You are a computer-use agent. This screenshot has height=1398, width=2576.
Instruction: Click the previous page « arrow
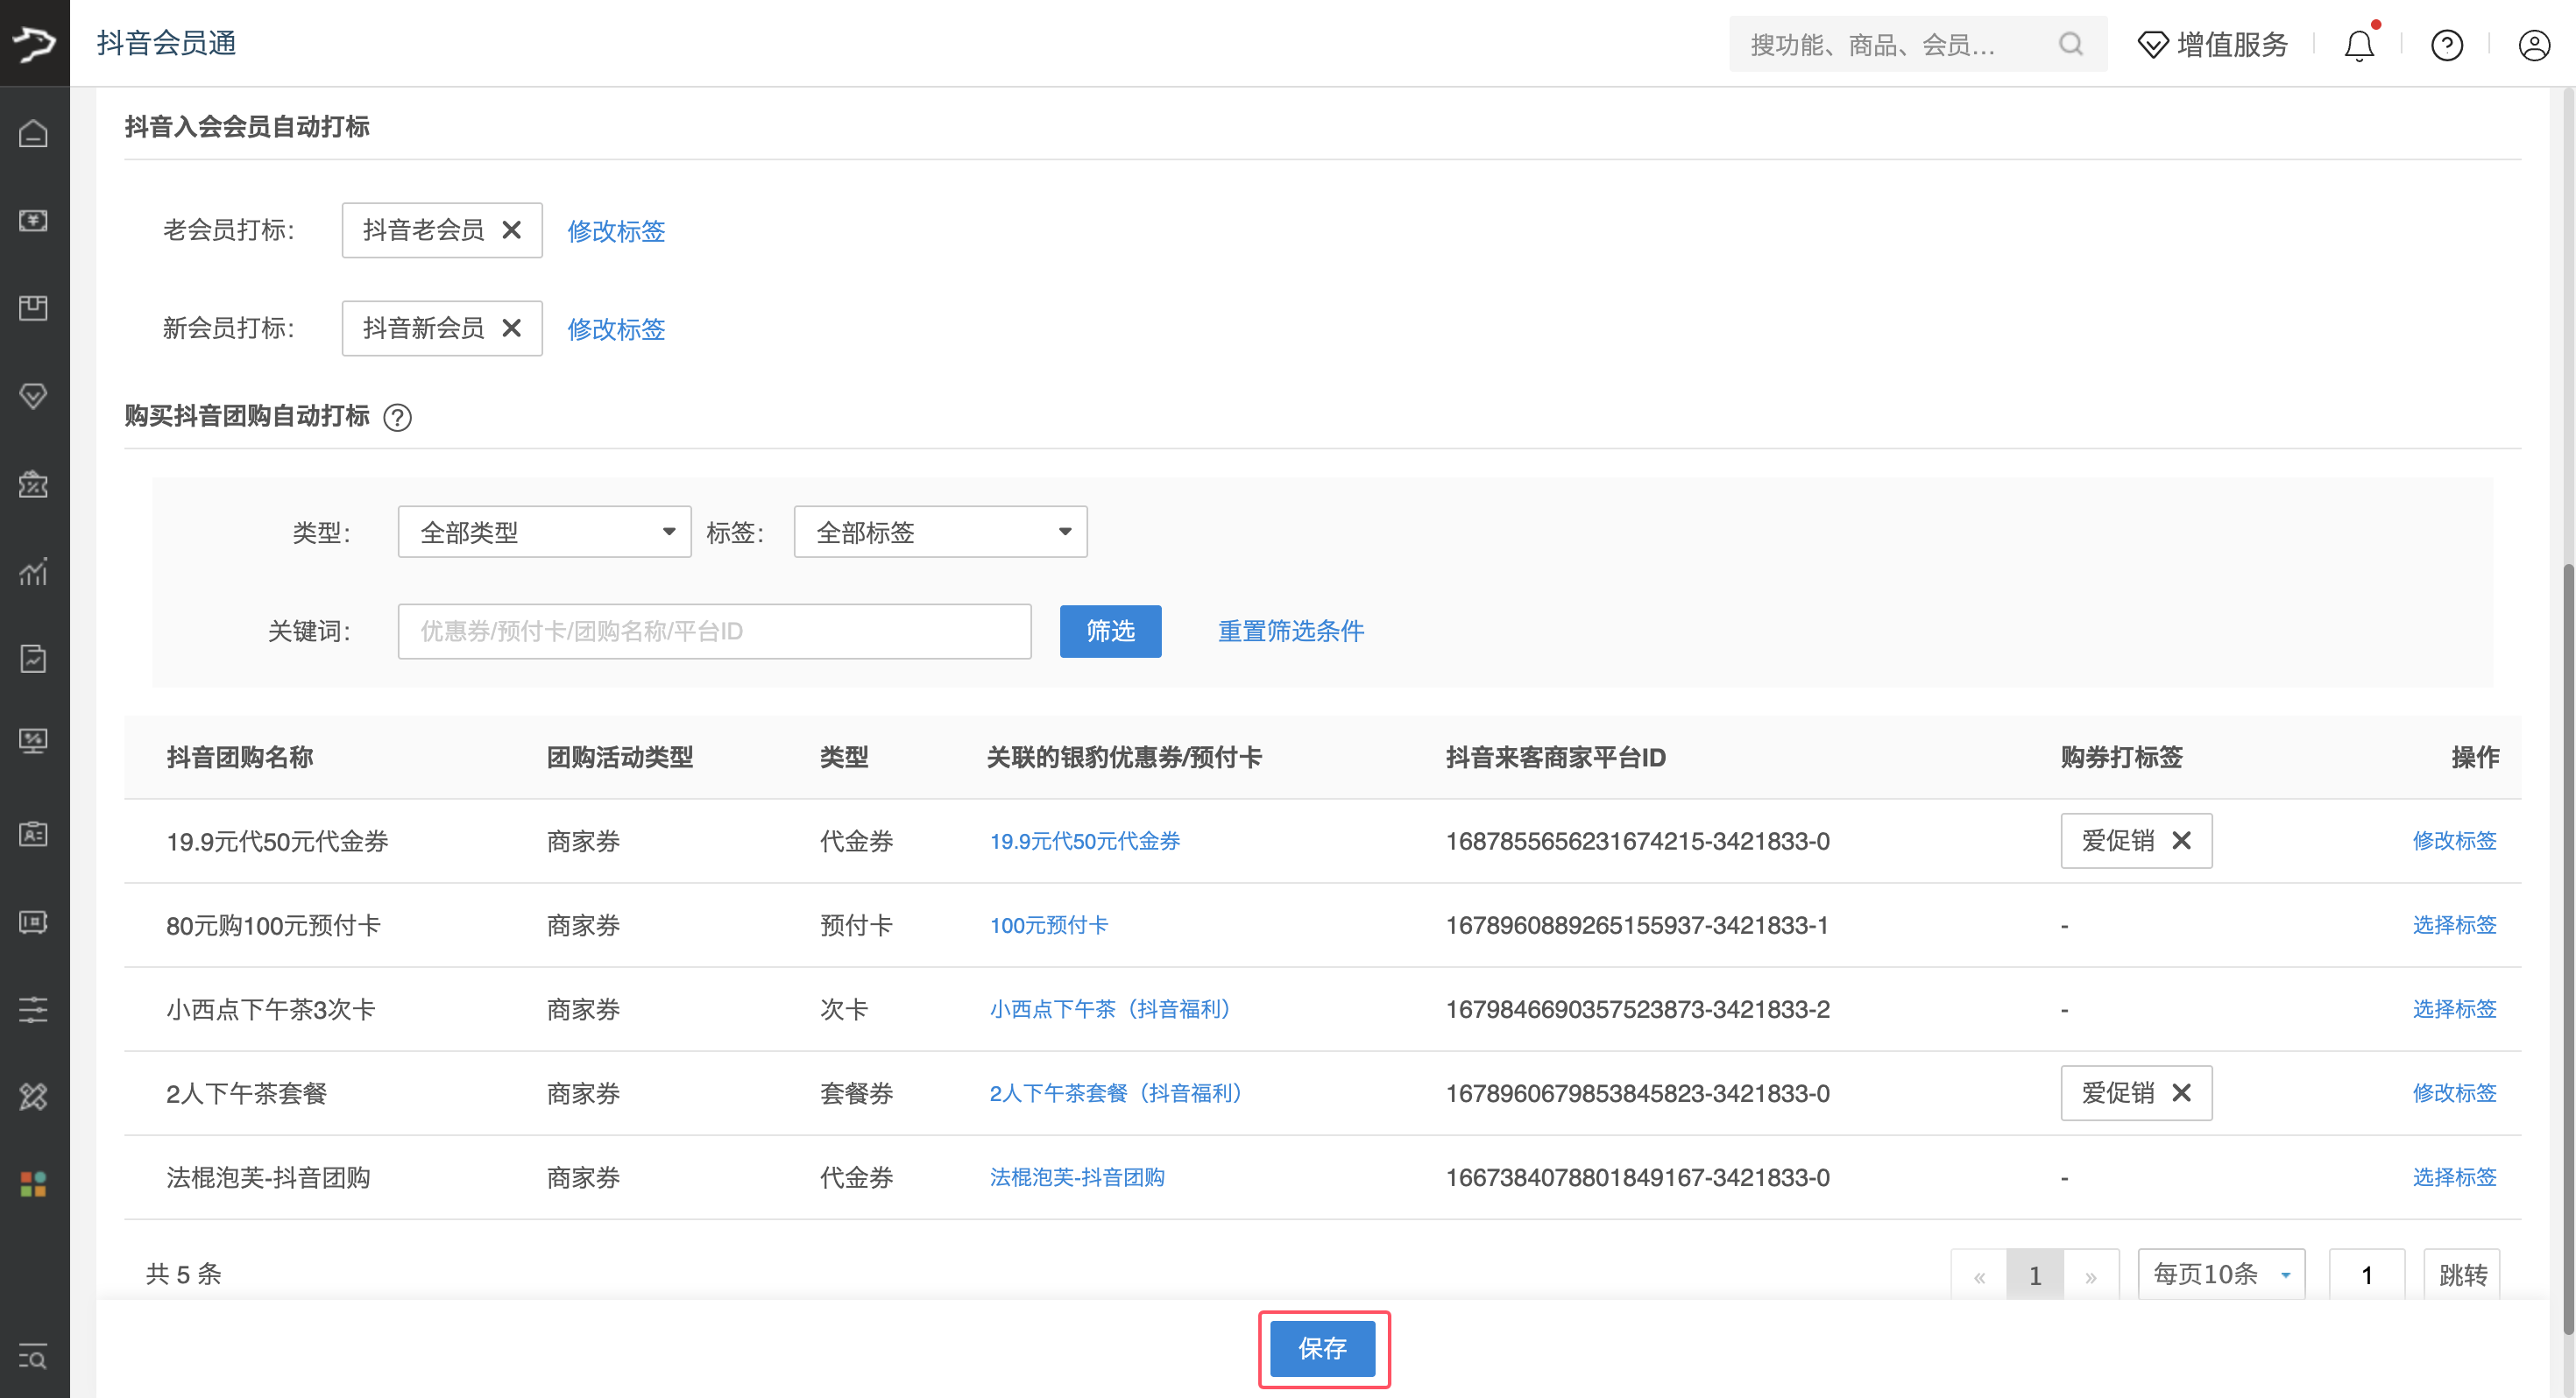(1979, 1276)
